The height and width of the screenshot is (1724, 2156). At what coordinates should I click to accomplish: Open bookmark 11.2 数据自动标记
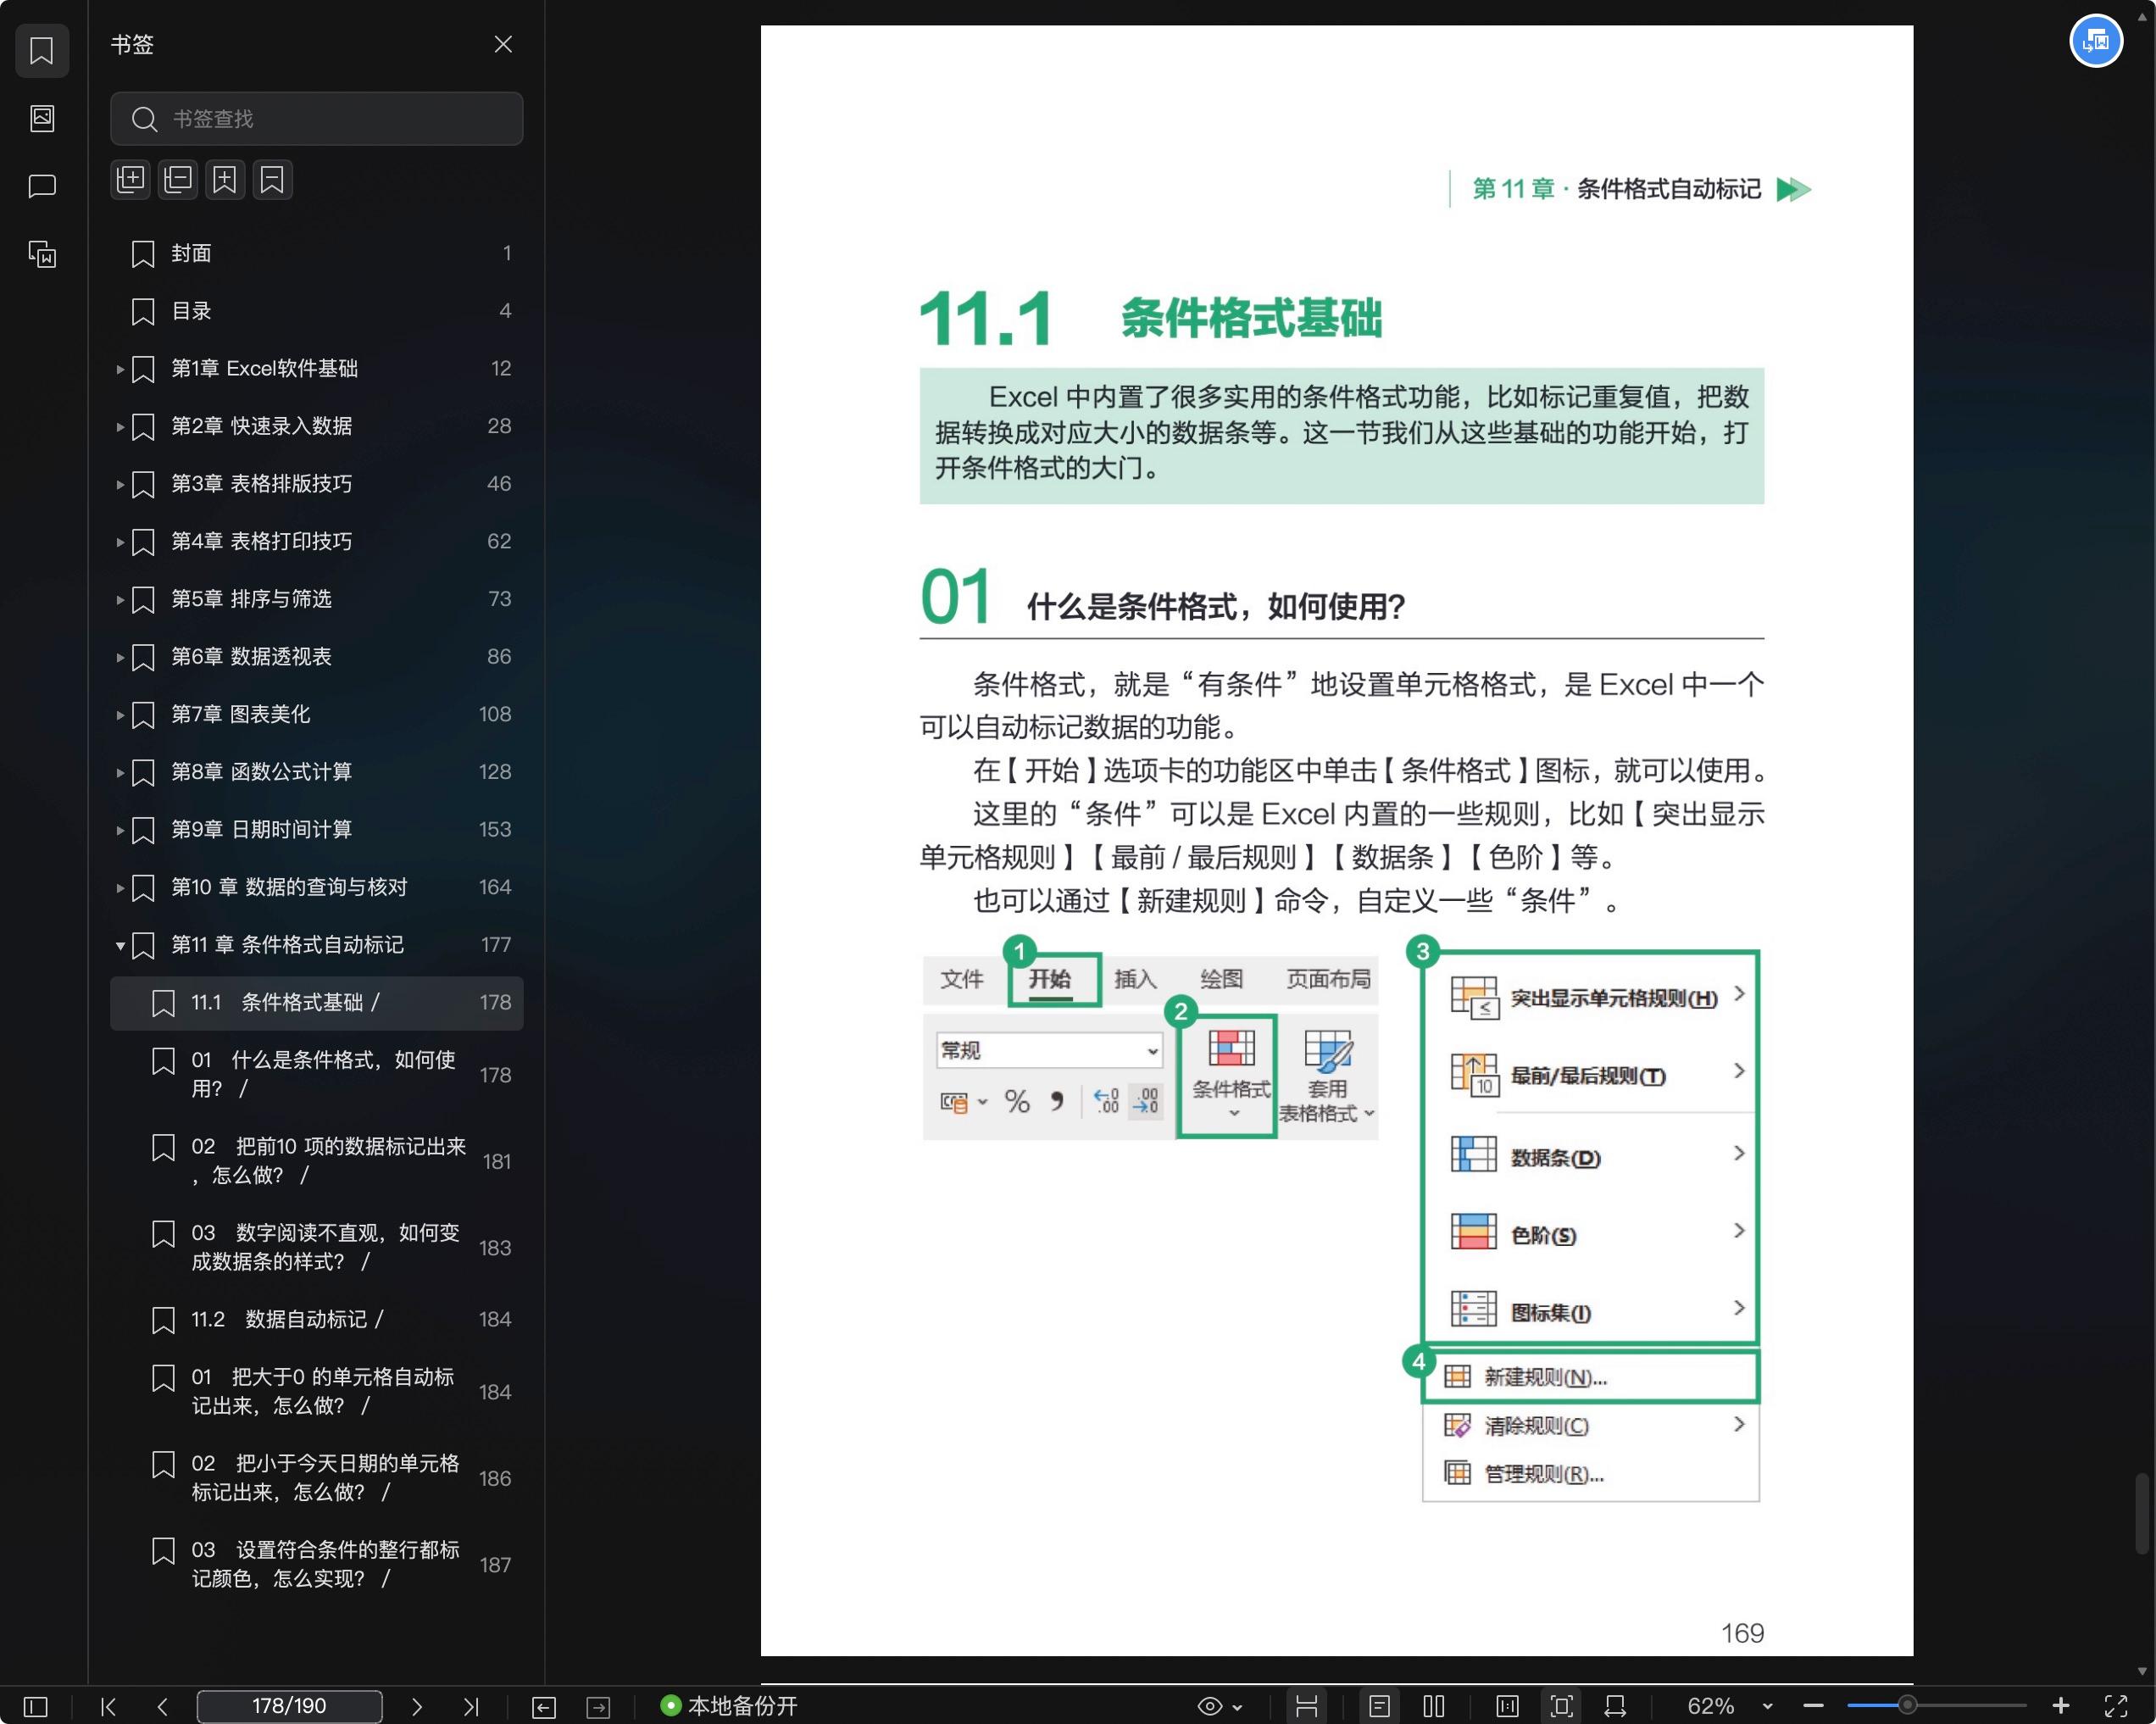coord(316,1319)
